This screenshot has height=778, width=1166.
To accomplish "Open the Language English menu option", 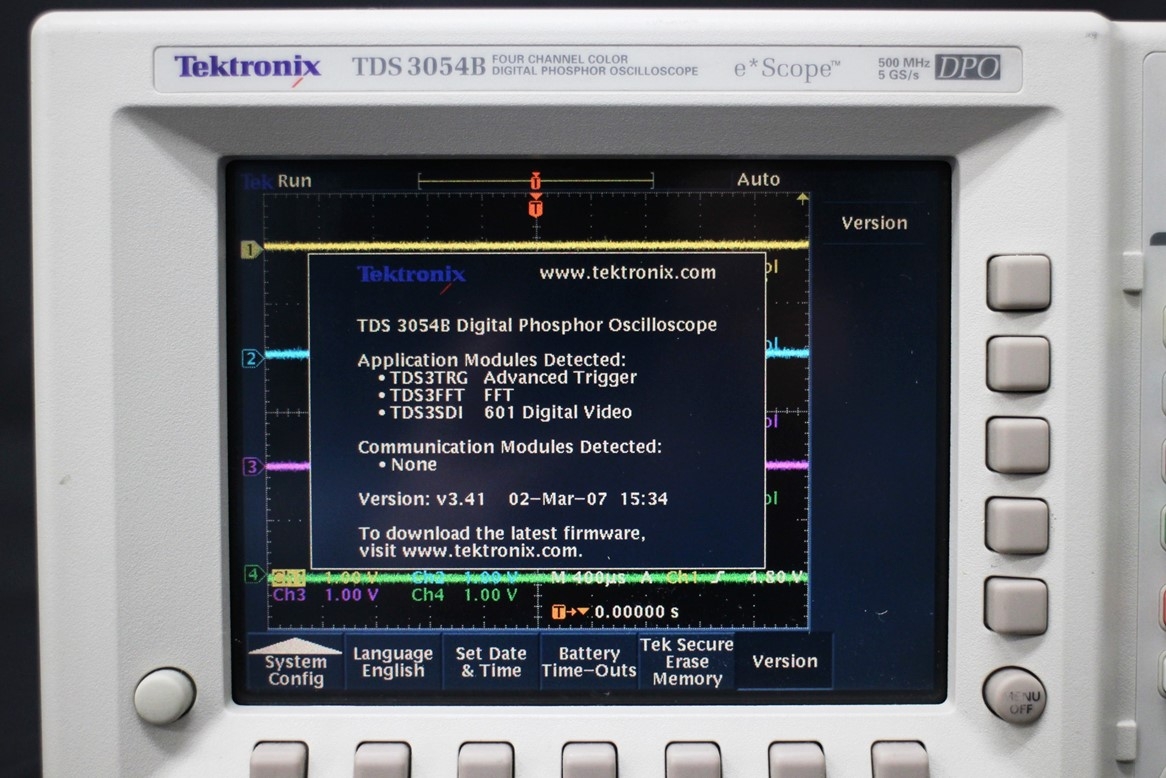I will [x=393, y=662].
